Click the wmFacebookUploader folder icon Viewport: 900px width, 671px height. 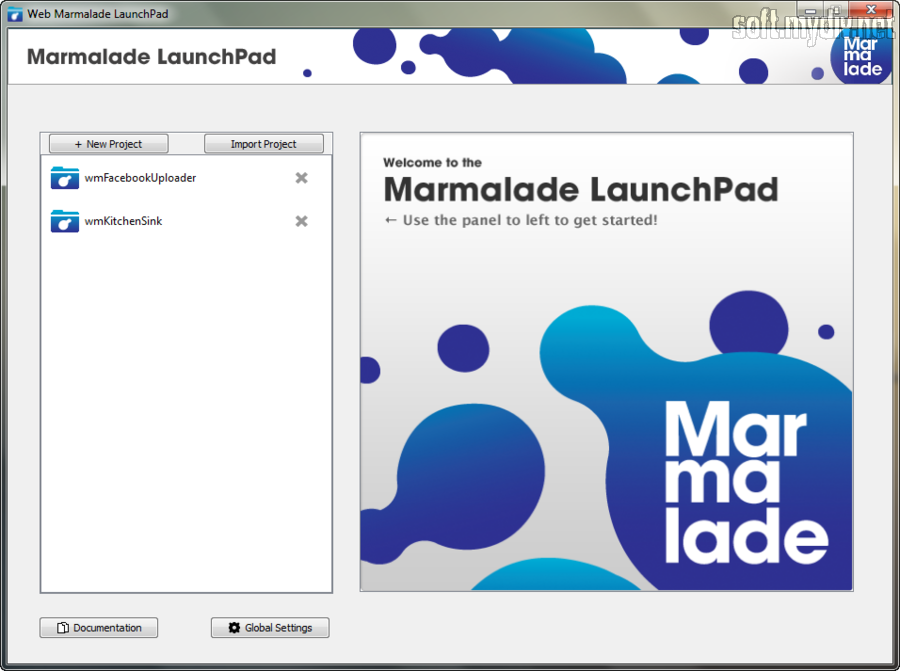(65, 177)
